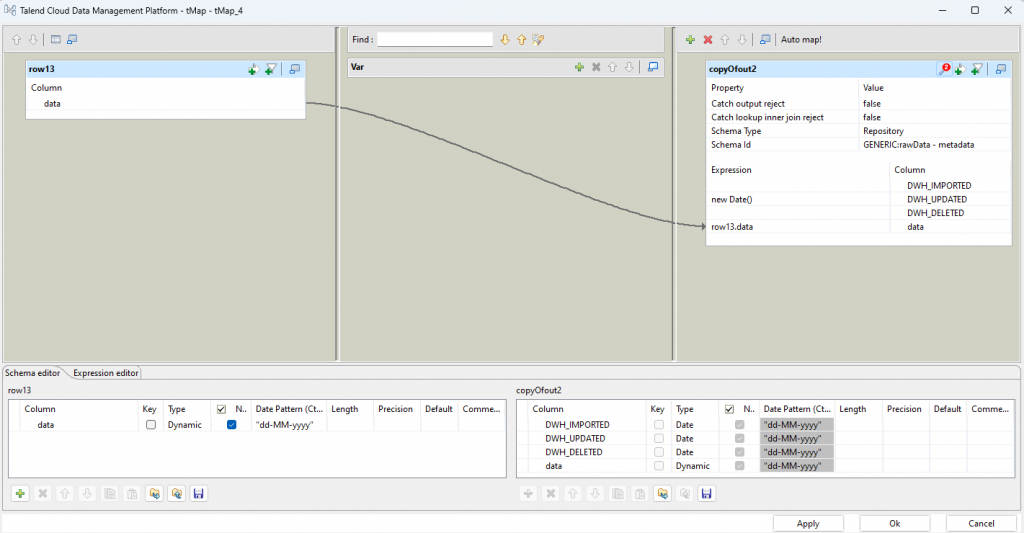
Task: Click highlight search results icon beside Find
Action: [539, 40]
